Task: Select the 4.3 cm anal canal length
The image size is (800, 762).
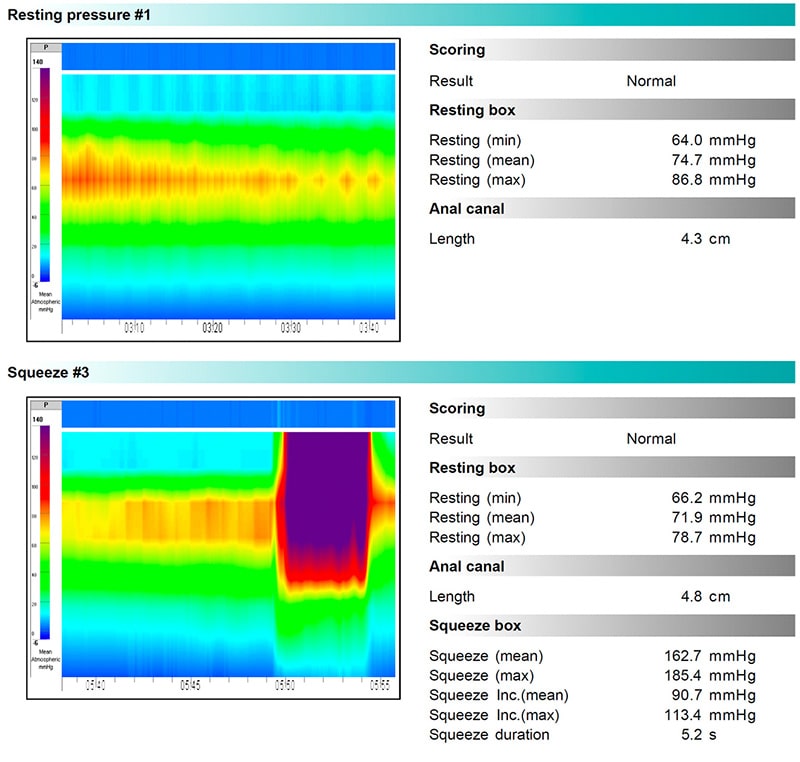Action: pyautogui.click(x=705, y=239)
